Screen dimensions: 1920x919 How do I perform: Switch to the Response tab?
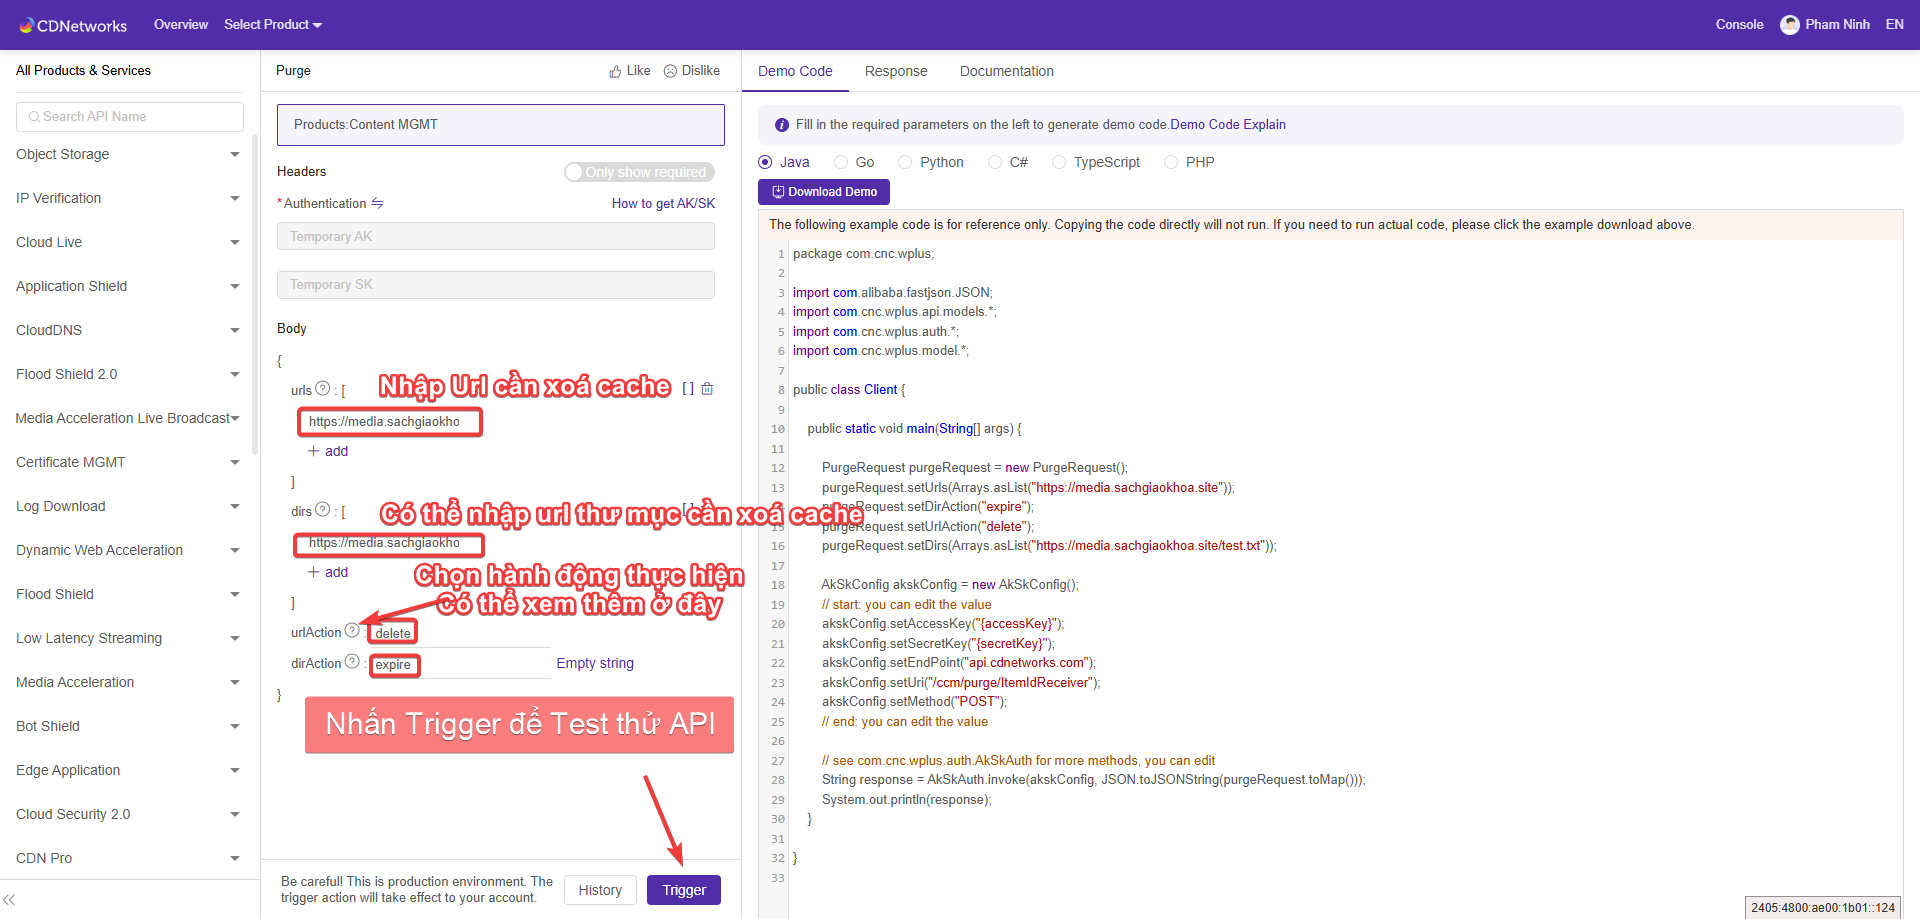[x=896, y=71]
